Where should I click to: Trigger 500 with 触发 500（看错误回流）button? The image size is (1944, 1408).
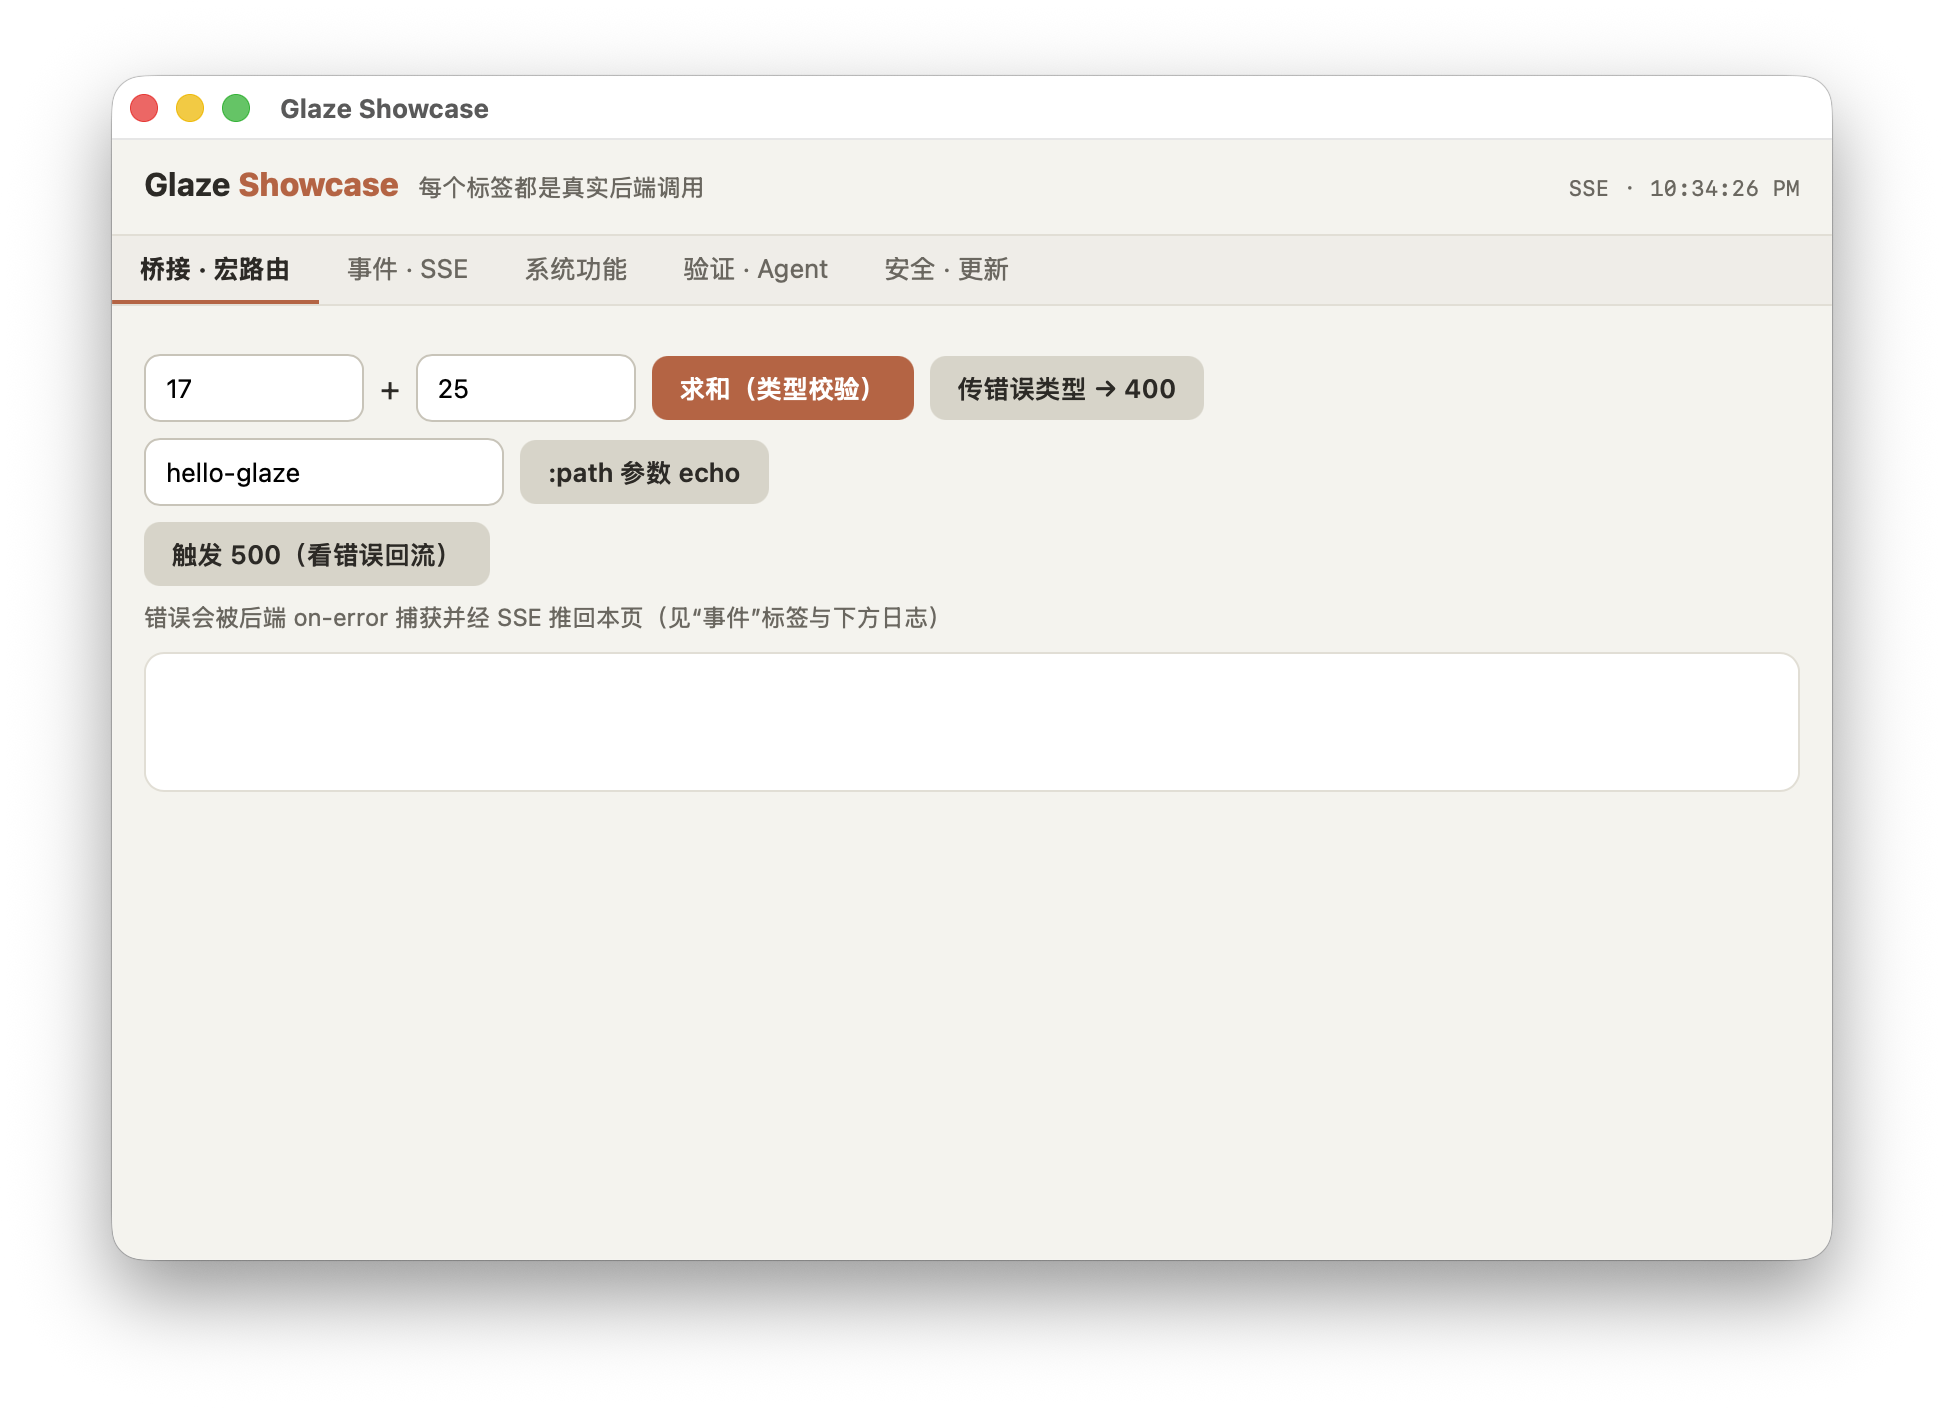(x=317, y=554)
